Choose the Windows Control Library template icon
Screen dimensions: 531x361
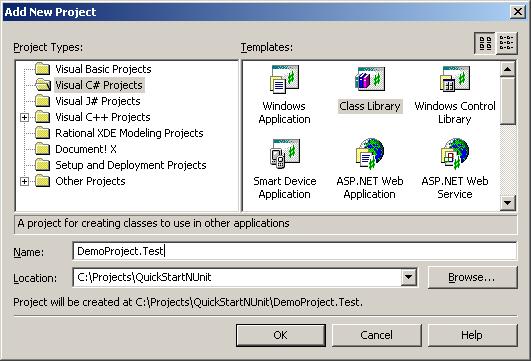coord(455,79)
